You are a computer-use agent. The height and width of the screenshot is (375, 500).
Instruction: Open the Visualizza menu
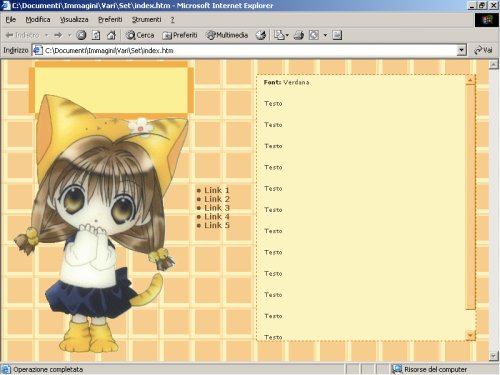pos(74,20)
